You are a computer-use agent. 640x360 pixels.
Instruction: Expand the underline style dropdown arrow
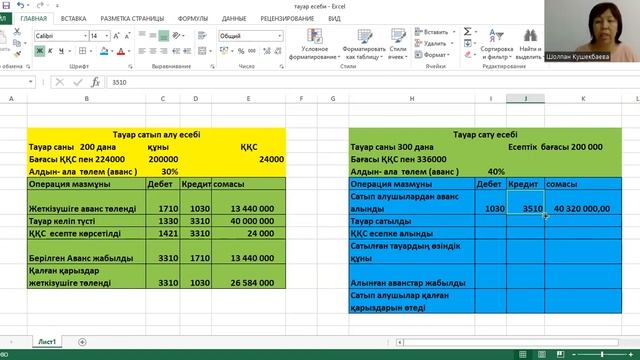(69, 51)
